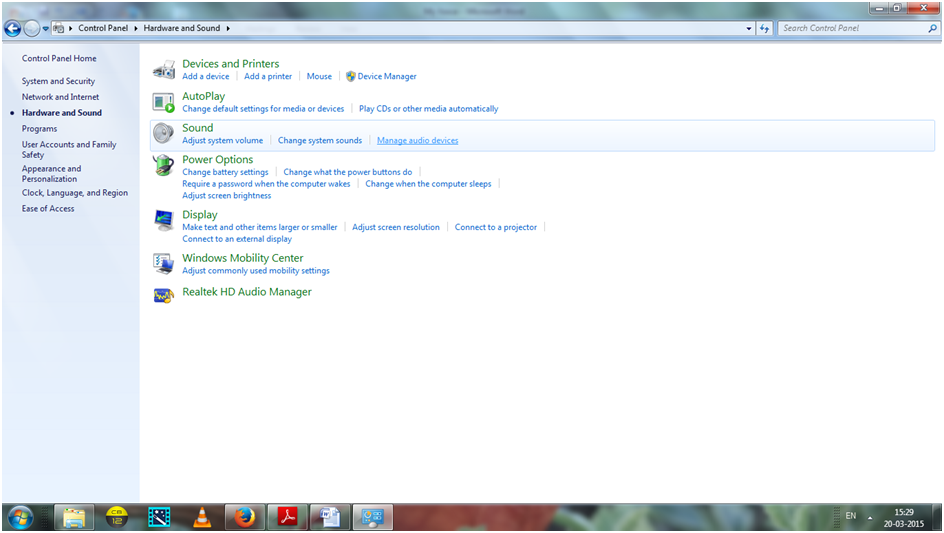
Task: Click Devices and Printers heading
Action: point(231,64)
